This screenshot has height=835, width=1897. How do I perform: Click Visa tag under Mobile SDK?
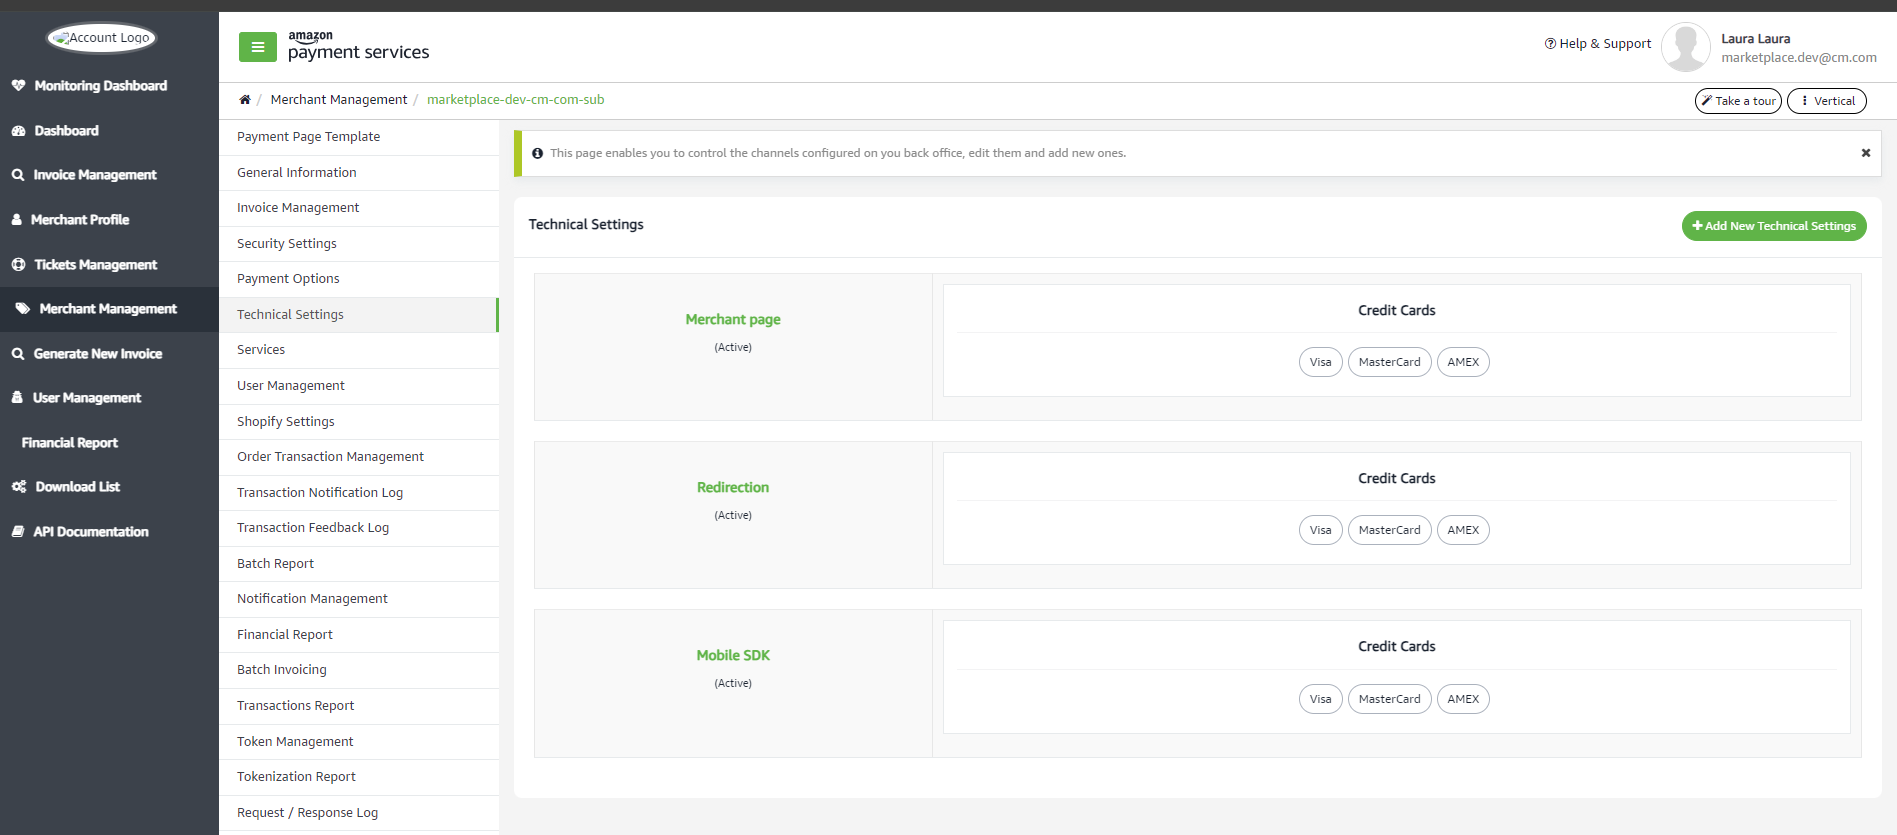coord(1321,699)
